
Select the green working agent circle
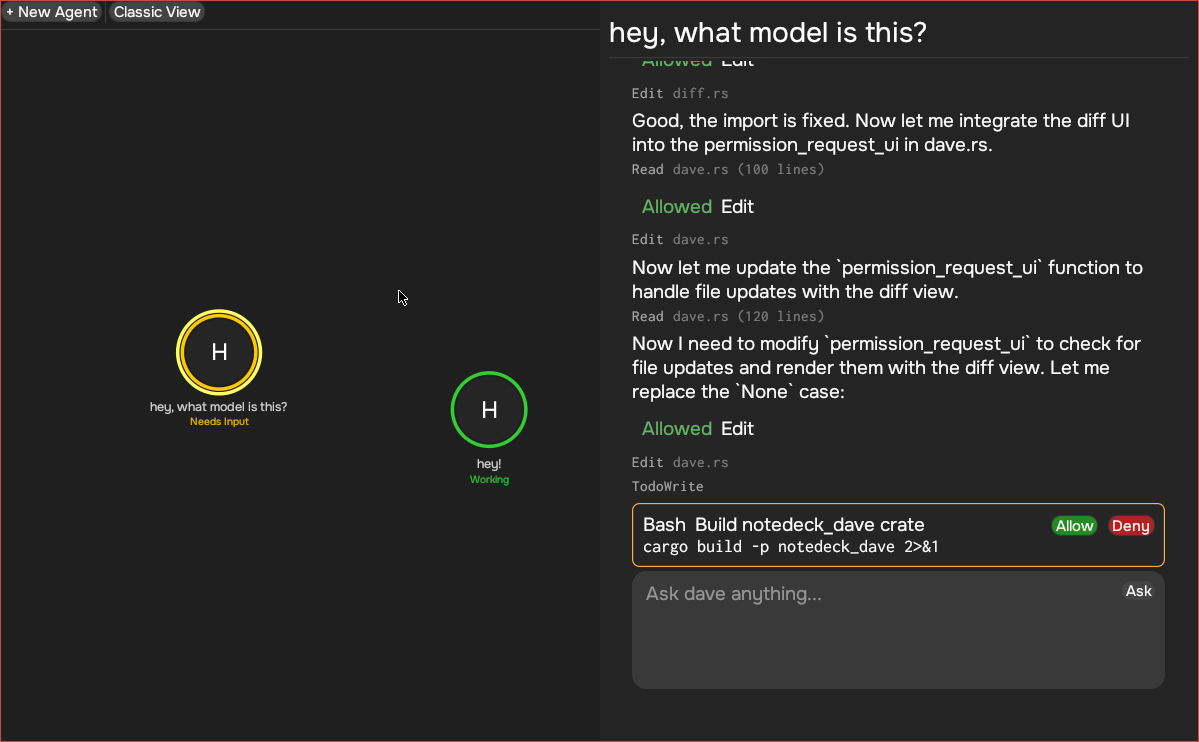point(489,410)
